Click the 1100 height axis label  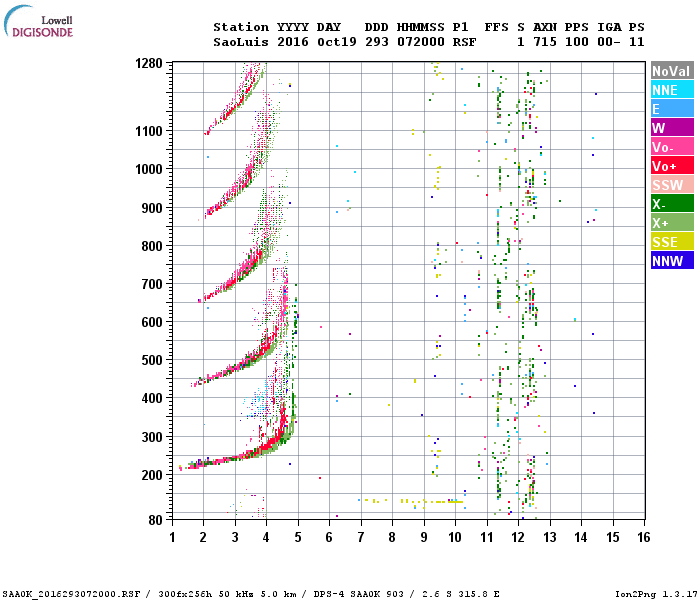149,131
